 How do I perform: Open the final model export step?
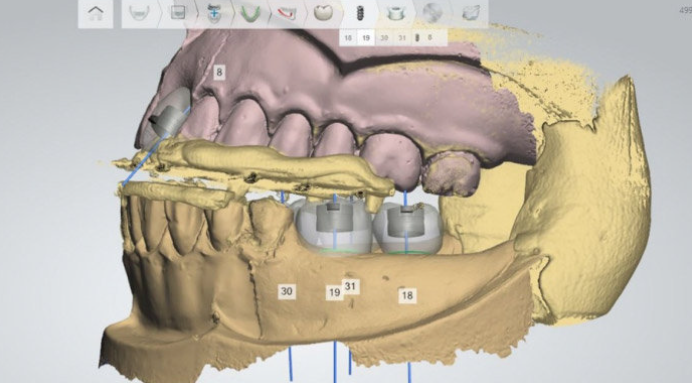tap(470, 13)
